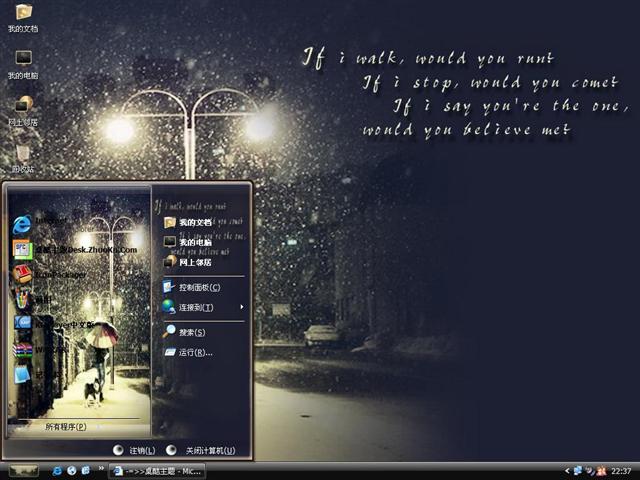Viewport: 640px width, 480px height.
Task: Expand 所有程序(P) all programs
Action: 66,427
